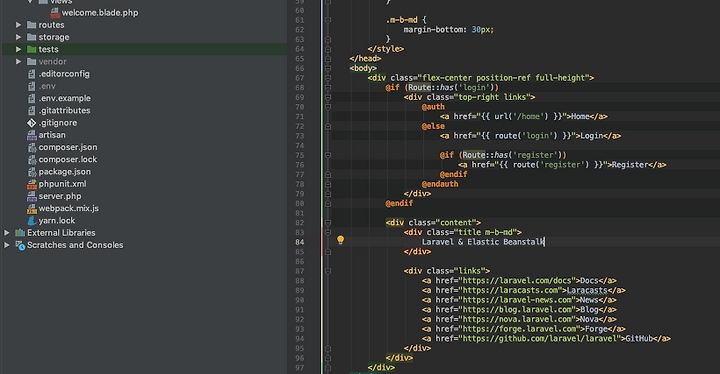Click the composer.lock file icon
Screen dimensions: 720x374
point(31,159)
